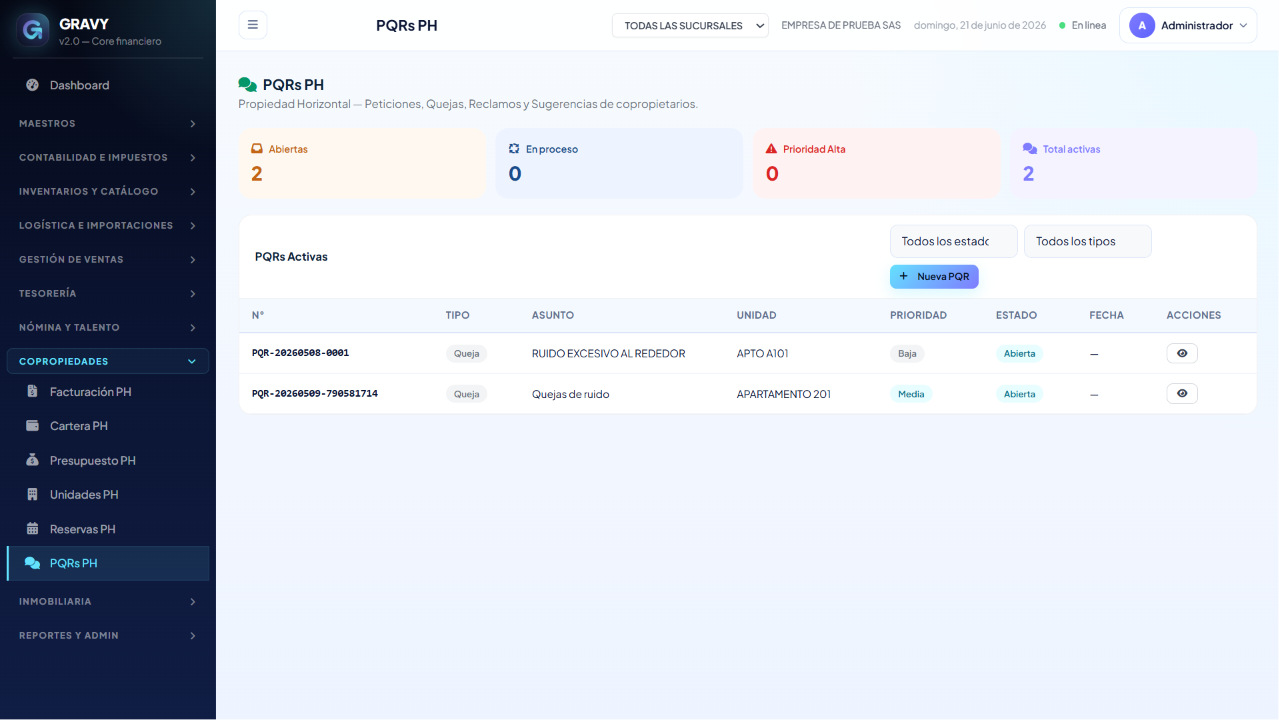Screen dimensions: 1279x720
Task: Expand the Reportes y Admin section
Action: coord(108,635)
